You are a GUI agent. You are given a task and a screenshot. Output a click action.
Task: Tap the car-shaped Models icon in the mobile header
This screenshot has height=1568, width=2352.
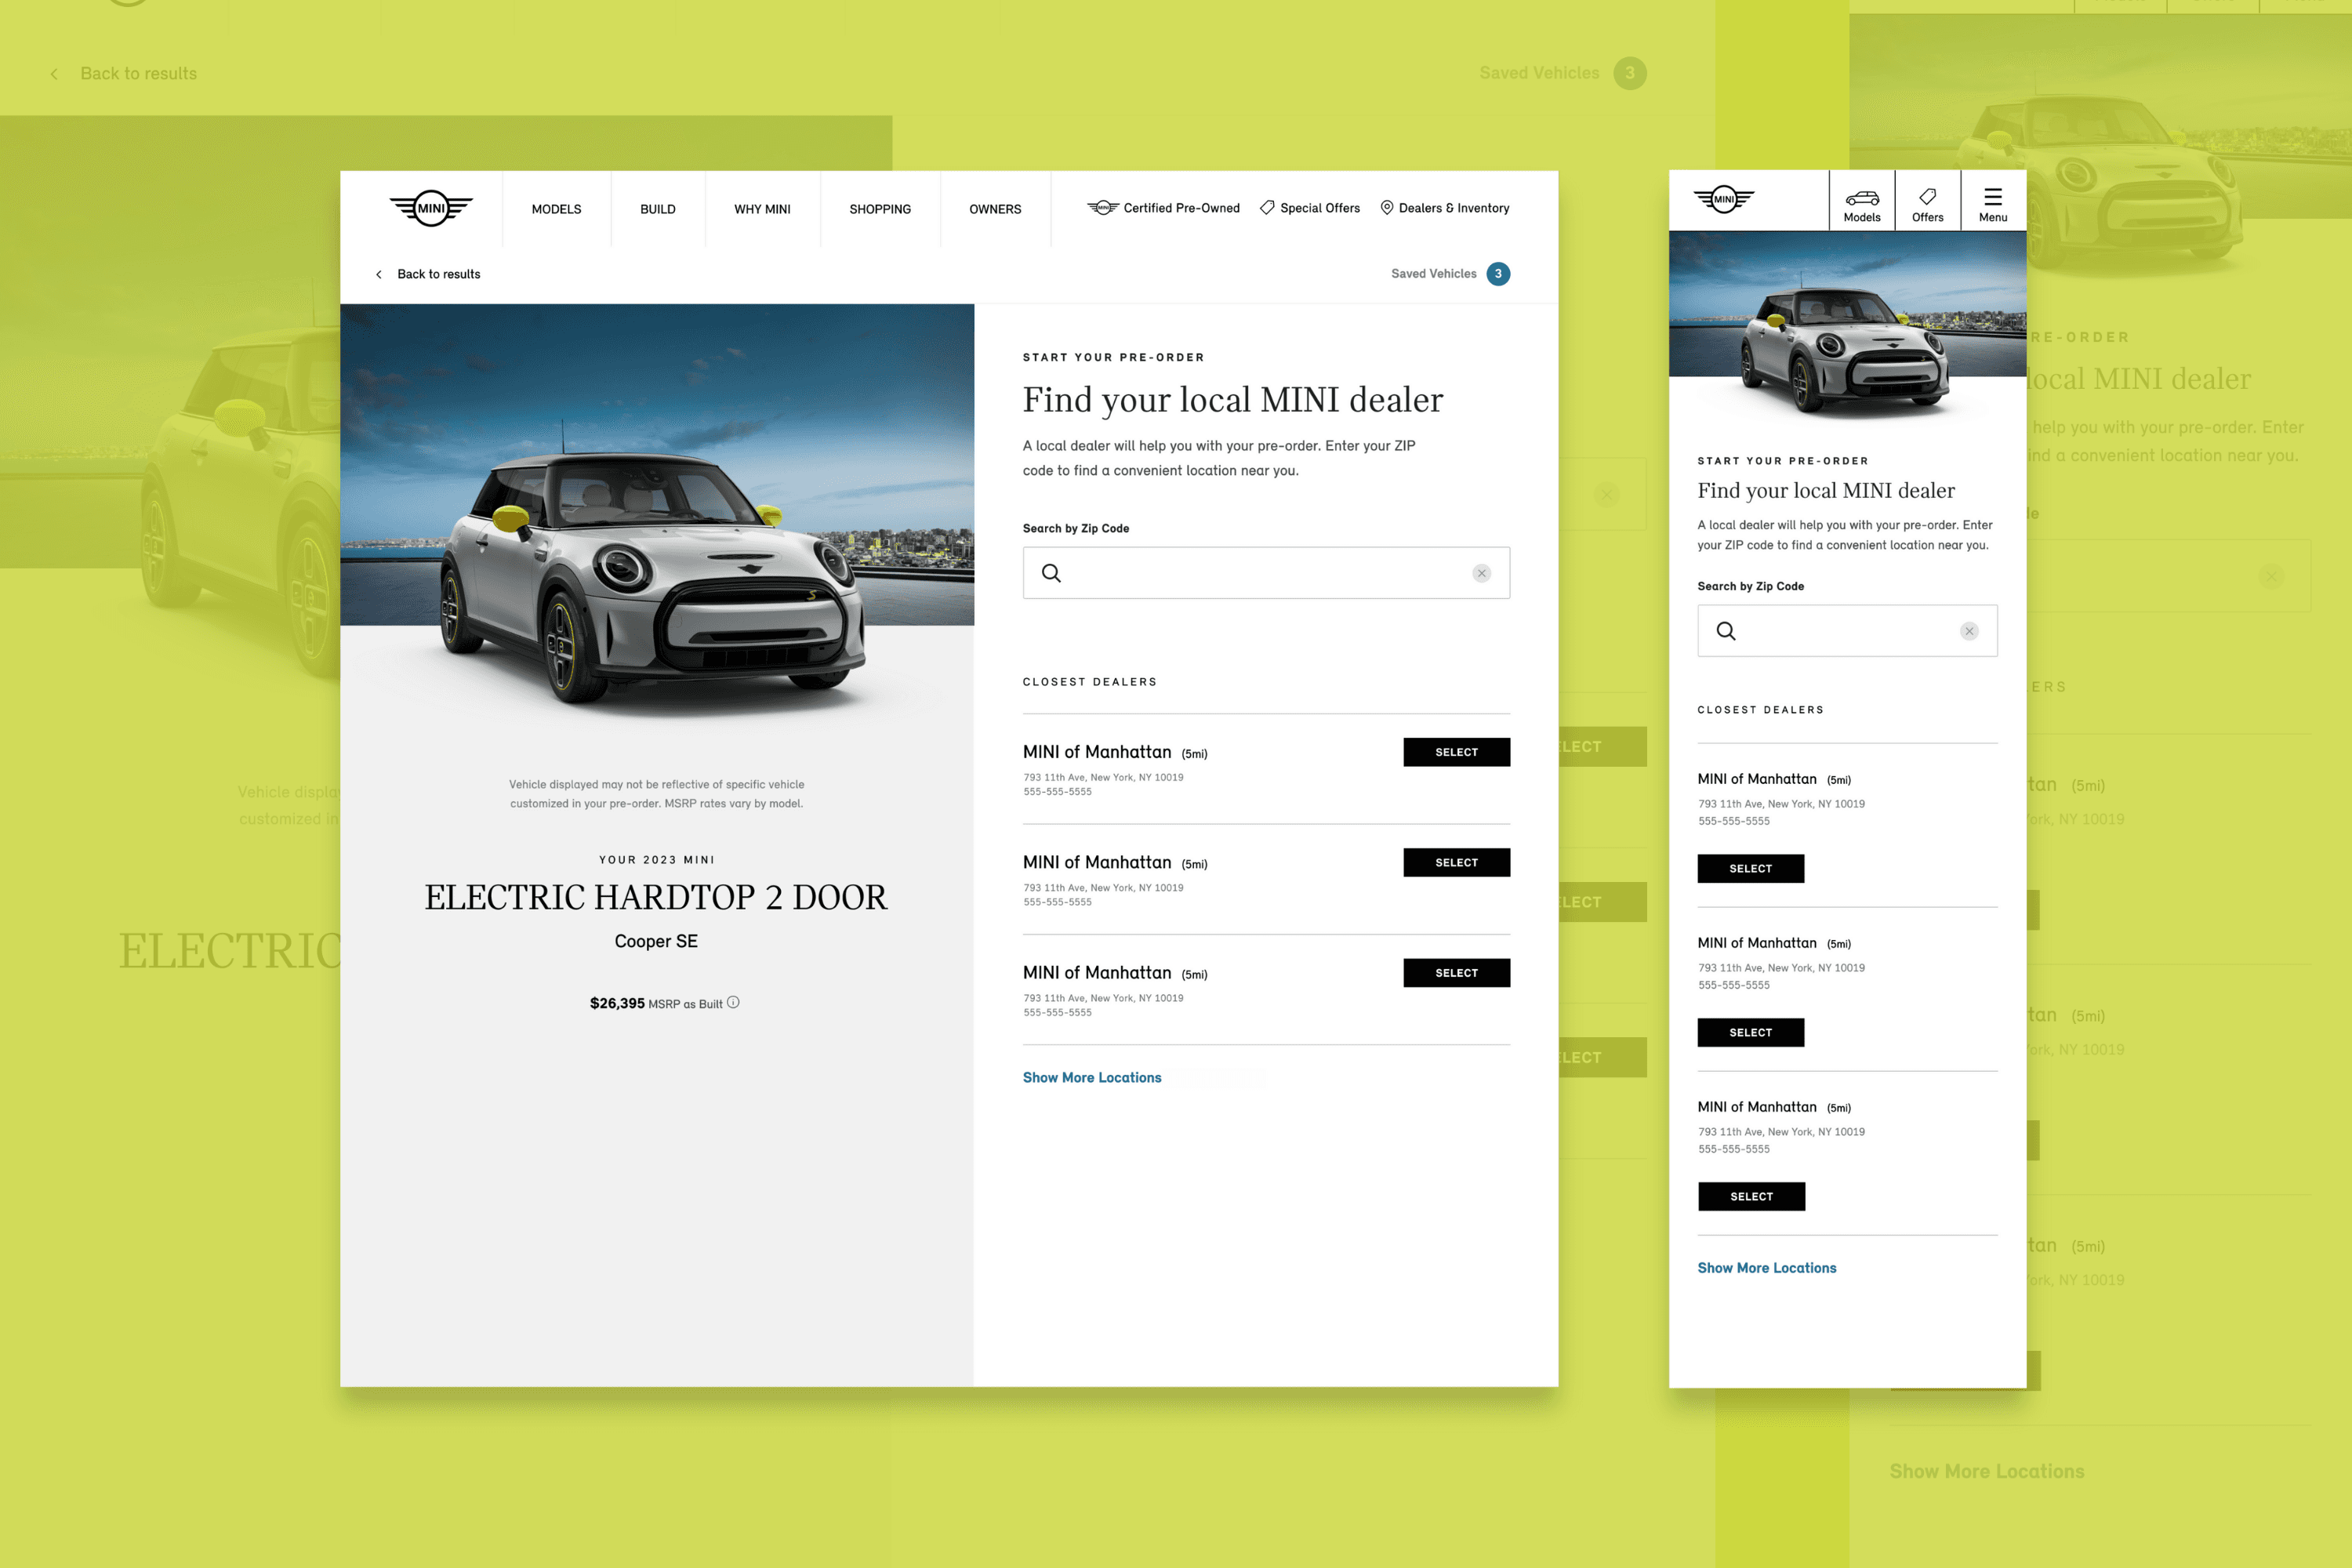click(x=1861, y=197)
